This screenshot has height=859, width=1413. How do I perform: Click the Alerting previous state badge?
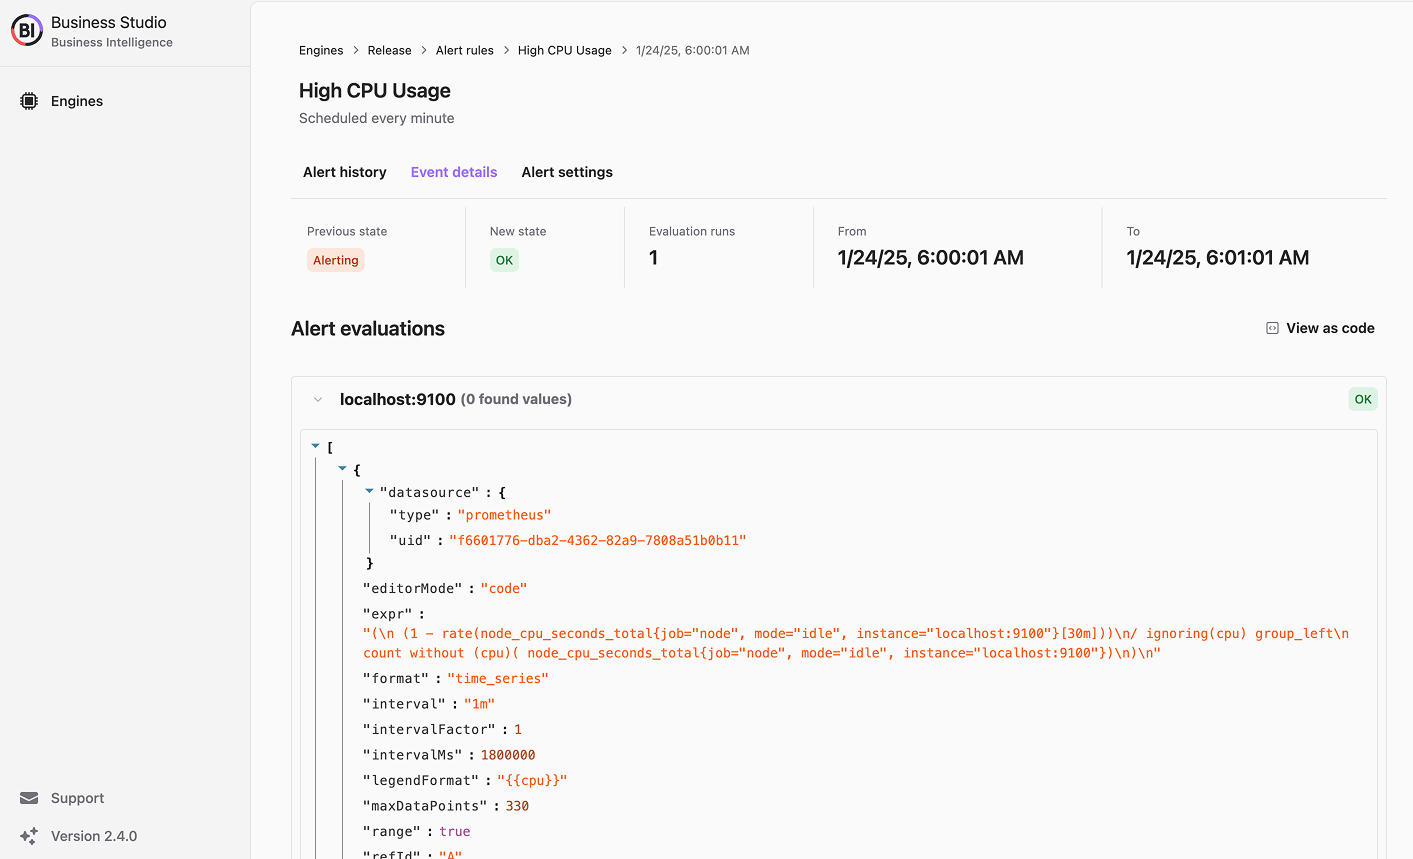(336, 260)
